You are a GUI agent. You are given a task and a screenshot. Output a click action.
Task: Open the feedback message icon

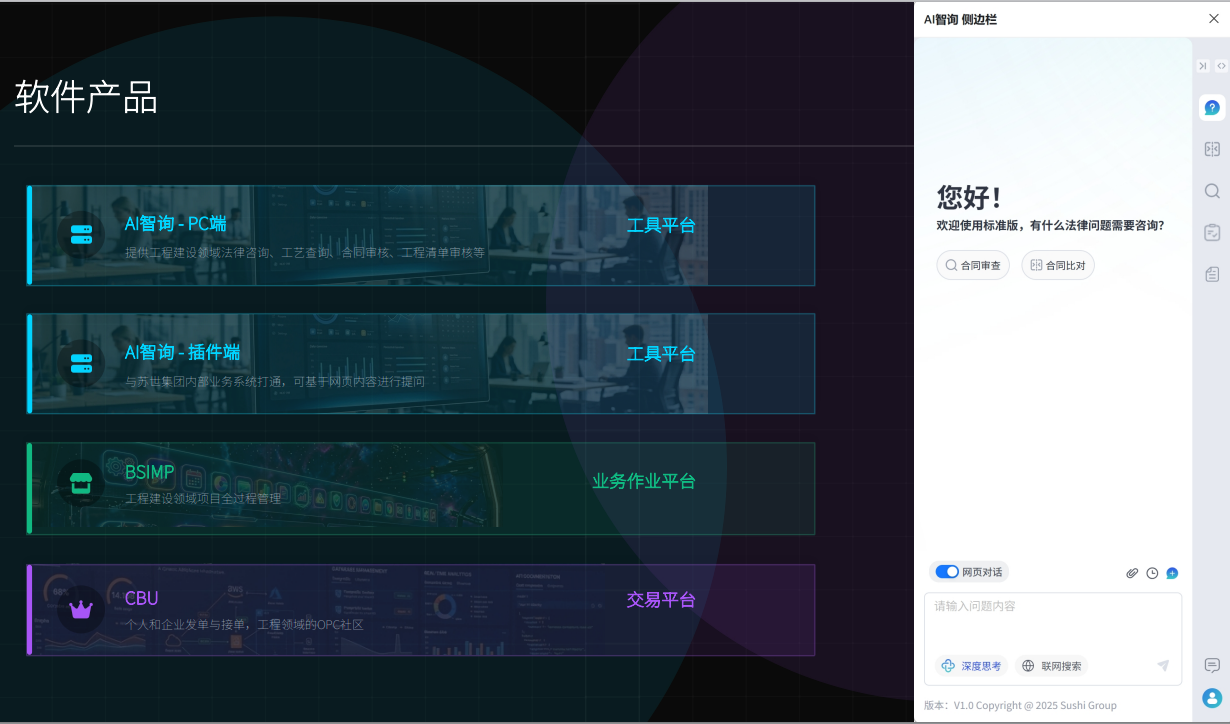pos(1212,665)
